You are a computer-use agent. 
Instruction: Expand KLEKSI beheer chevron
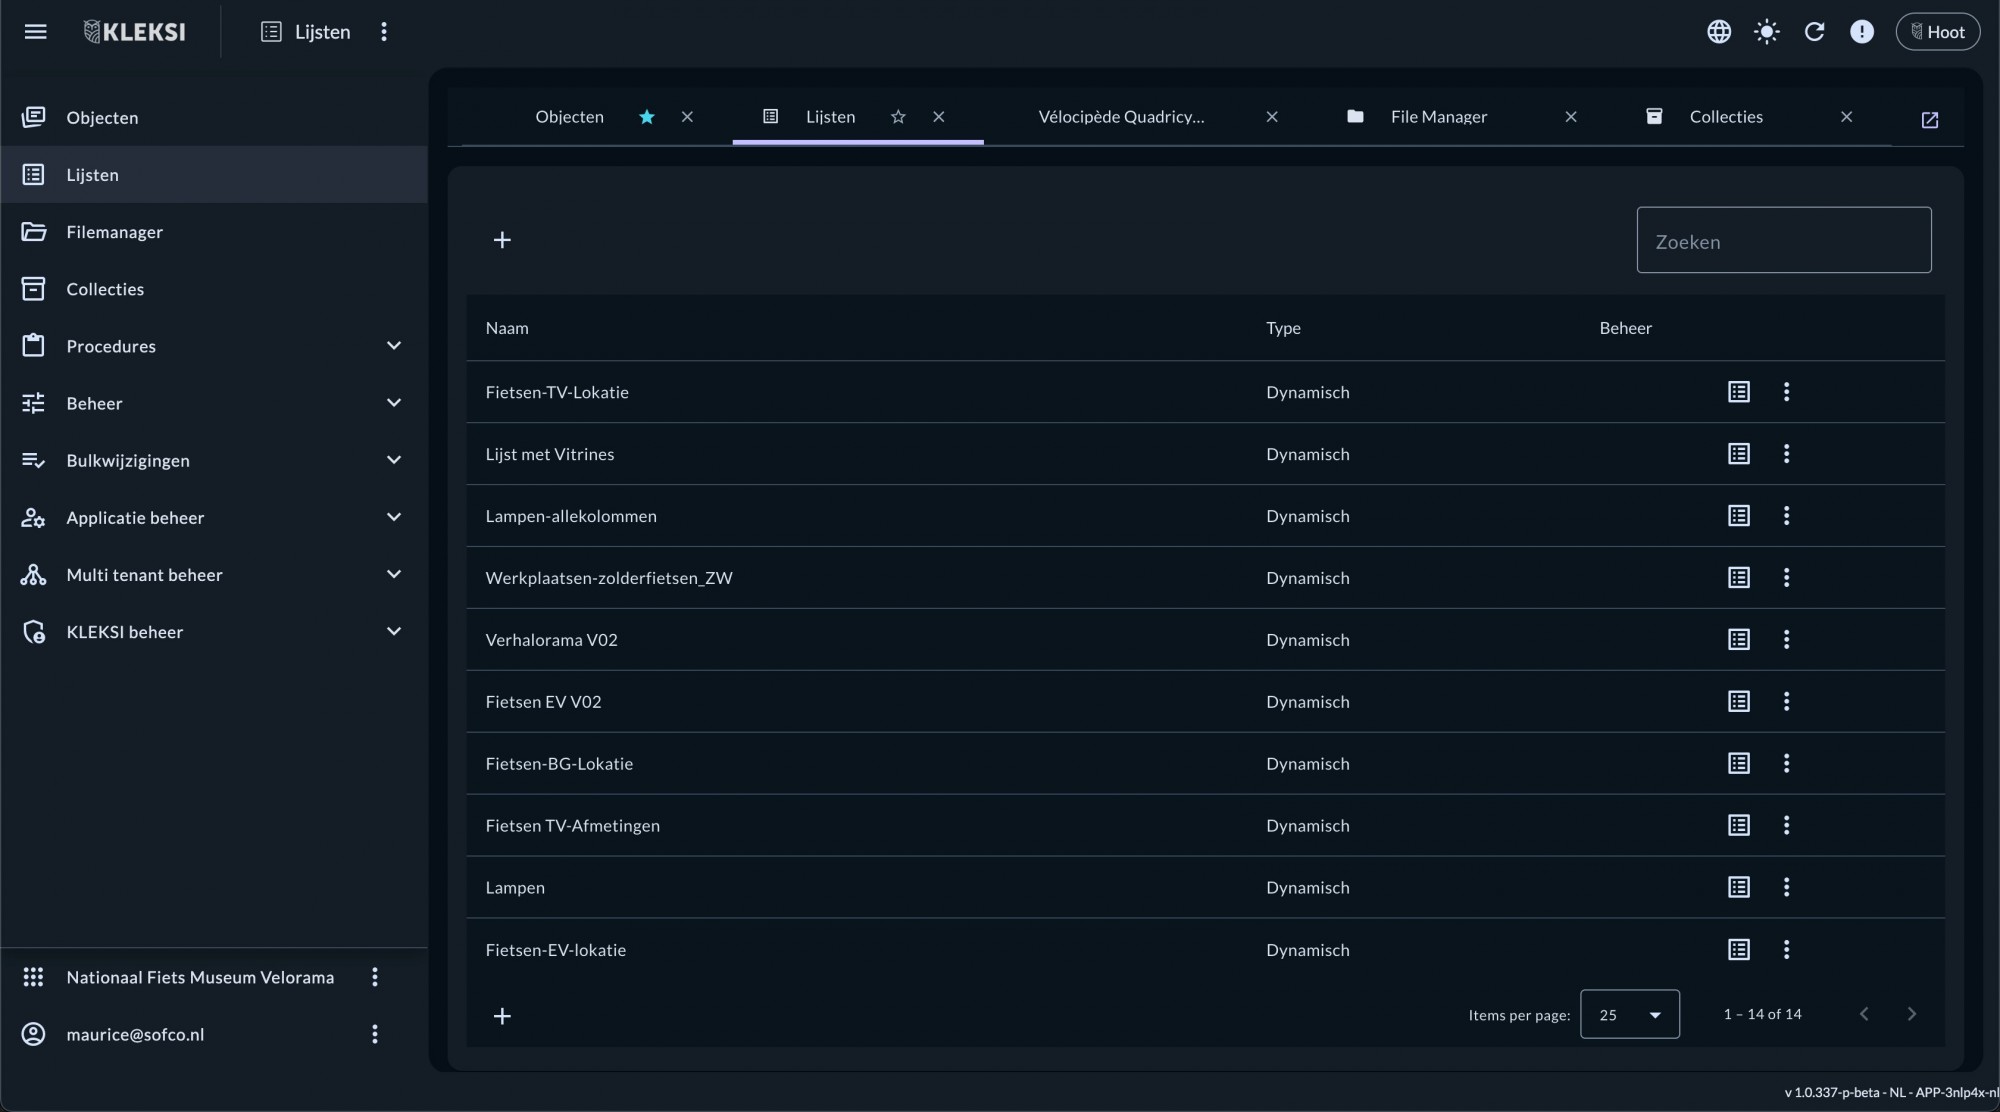(394, 631)
